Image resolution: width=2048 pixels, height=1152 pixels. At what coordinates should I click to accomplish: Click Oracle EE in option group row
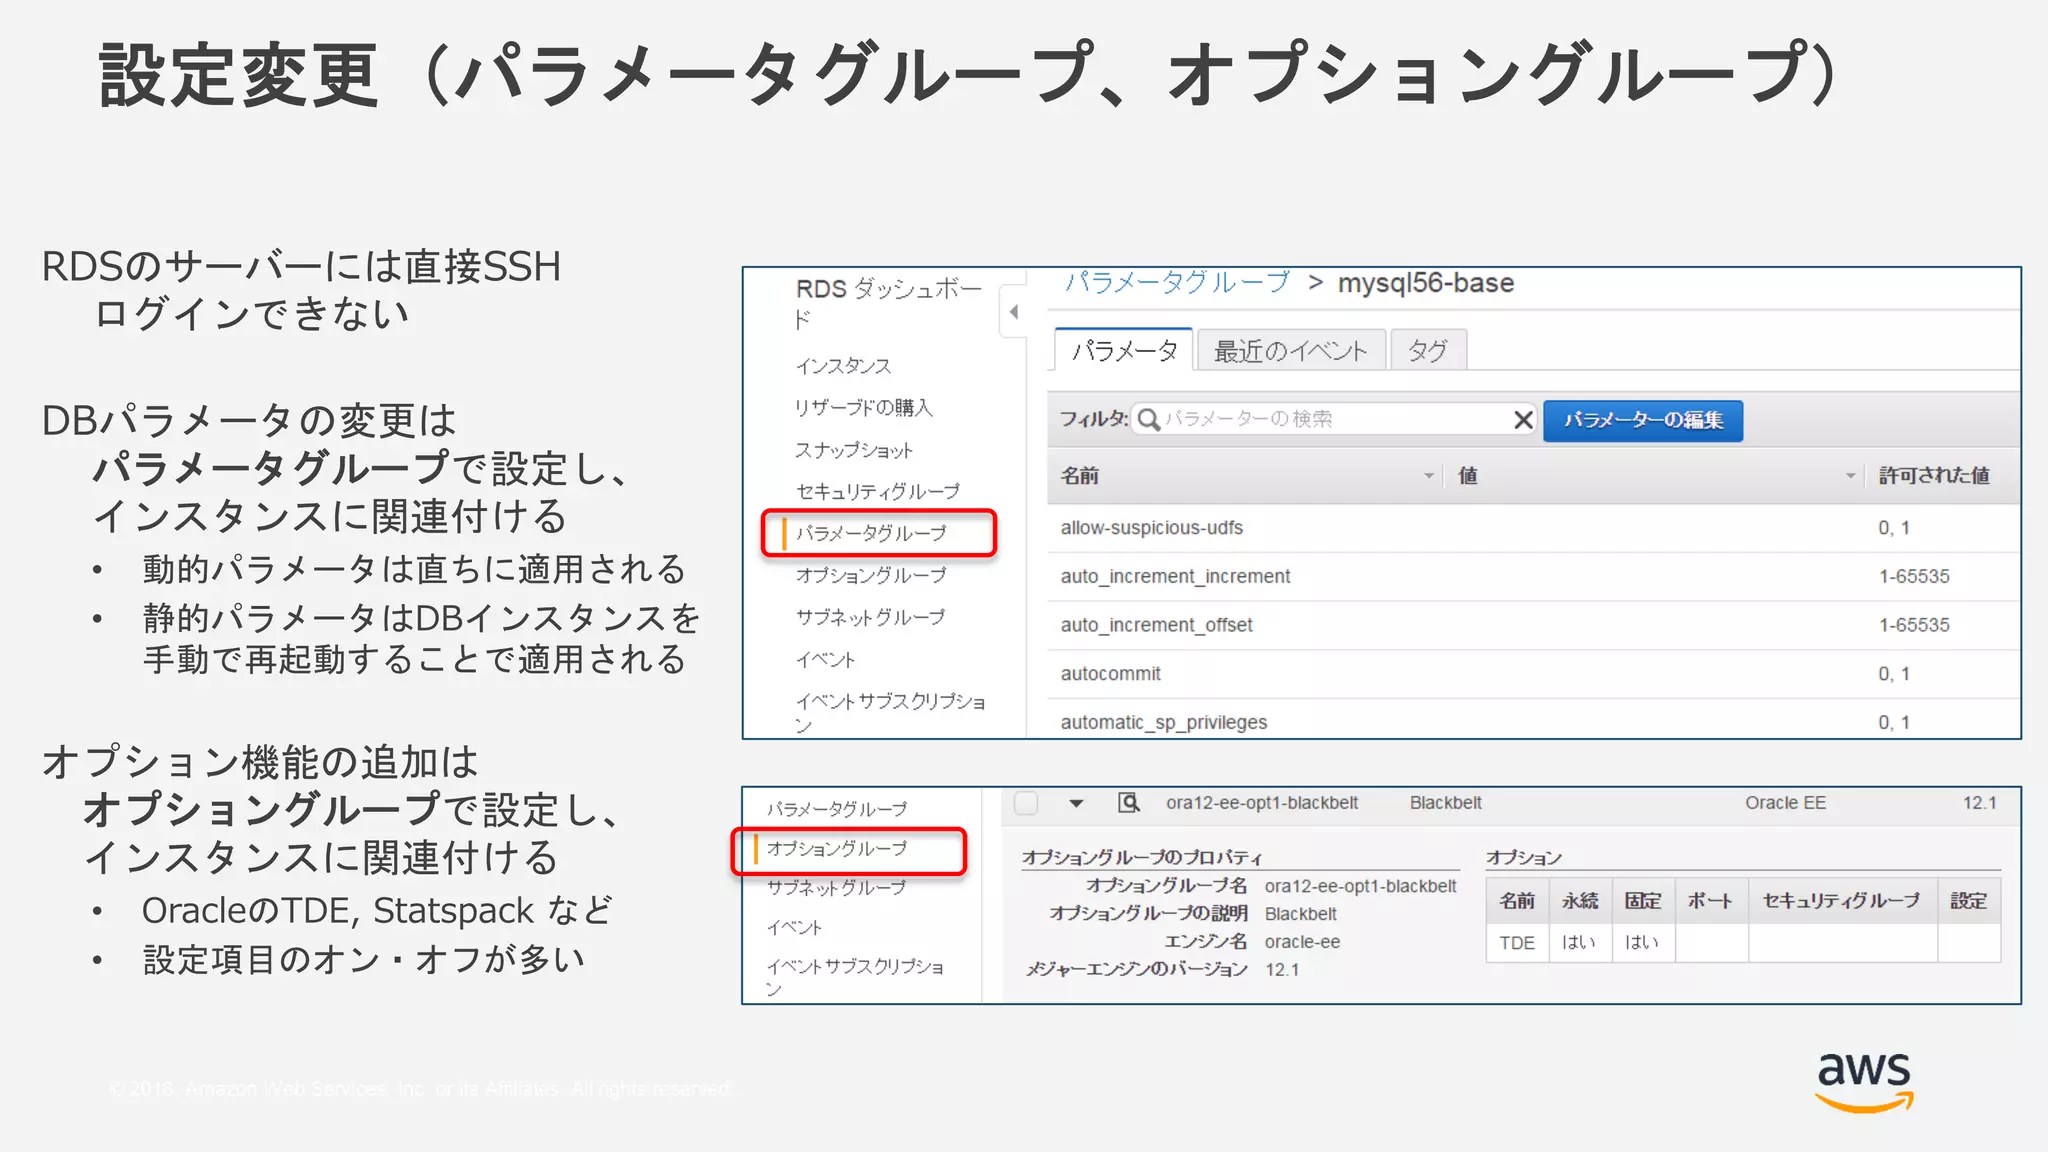1785,803
